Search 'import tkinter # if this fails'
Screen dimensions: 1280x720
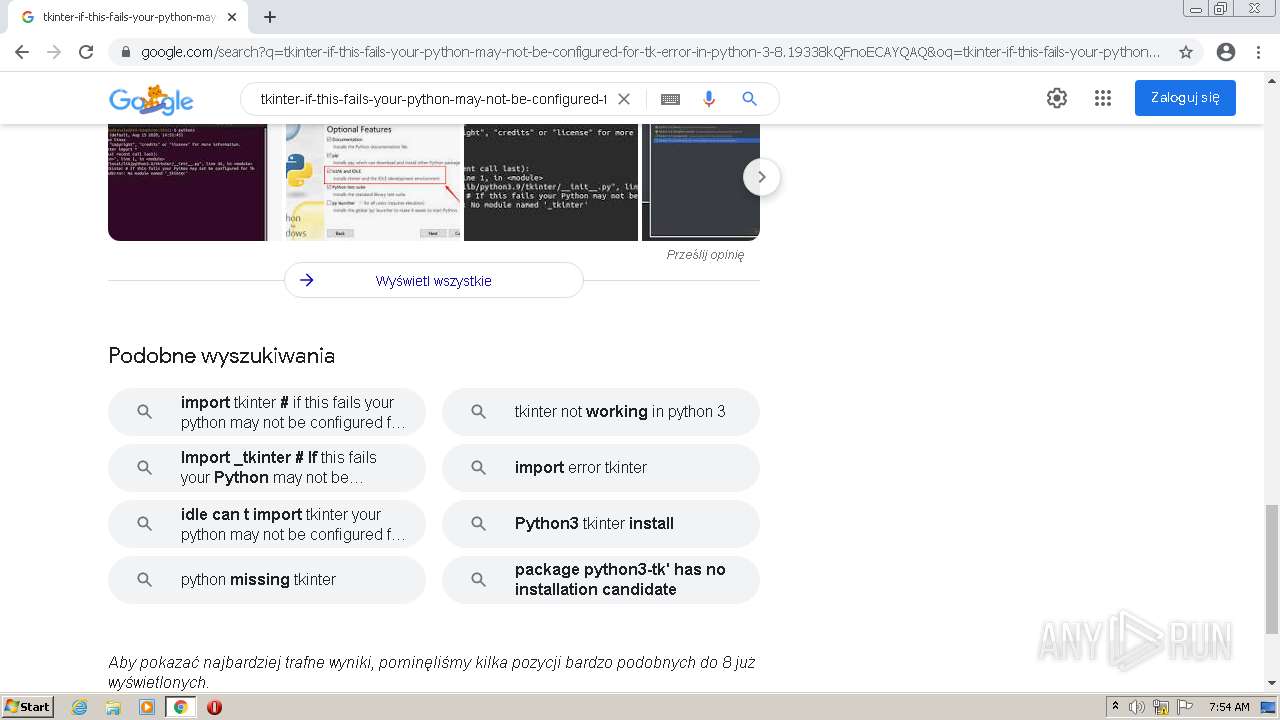click(x=267, y=412)
